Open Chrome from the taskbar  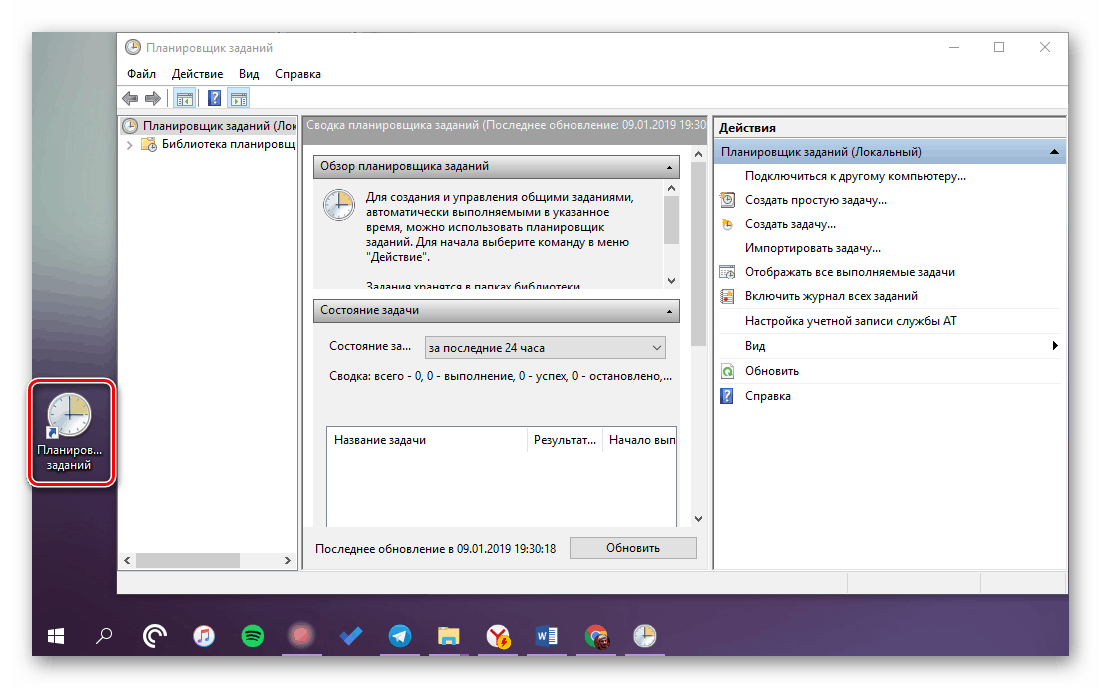pyautogui.click(x=596, y=637)
